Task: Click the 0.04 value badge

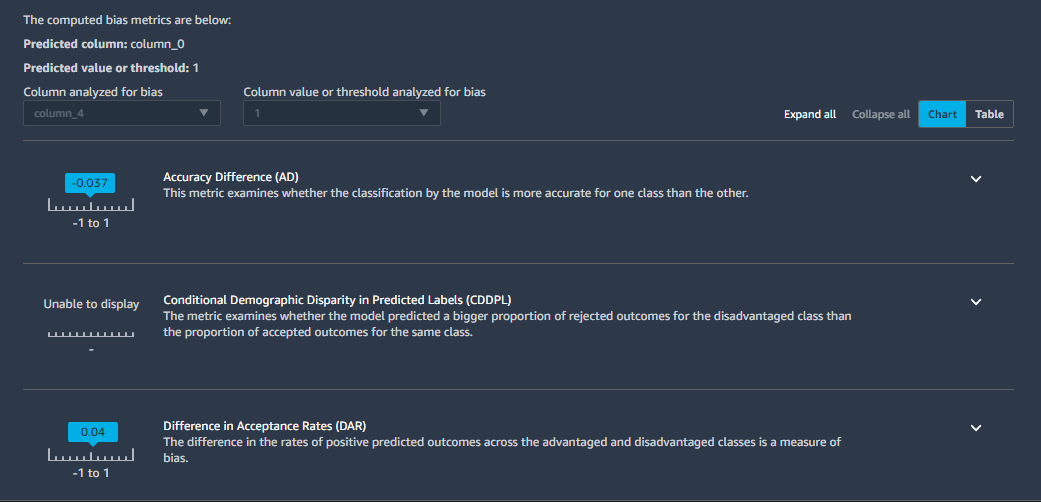Action: (92, 432)
